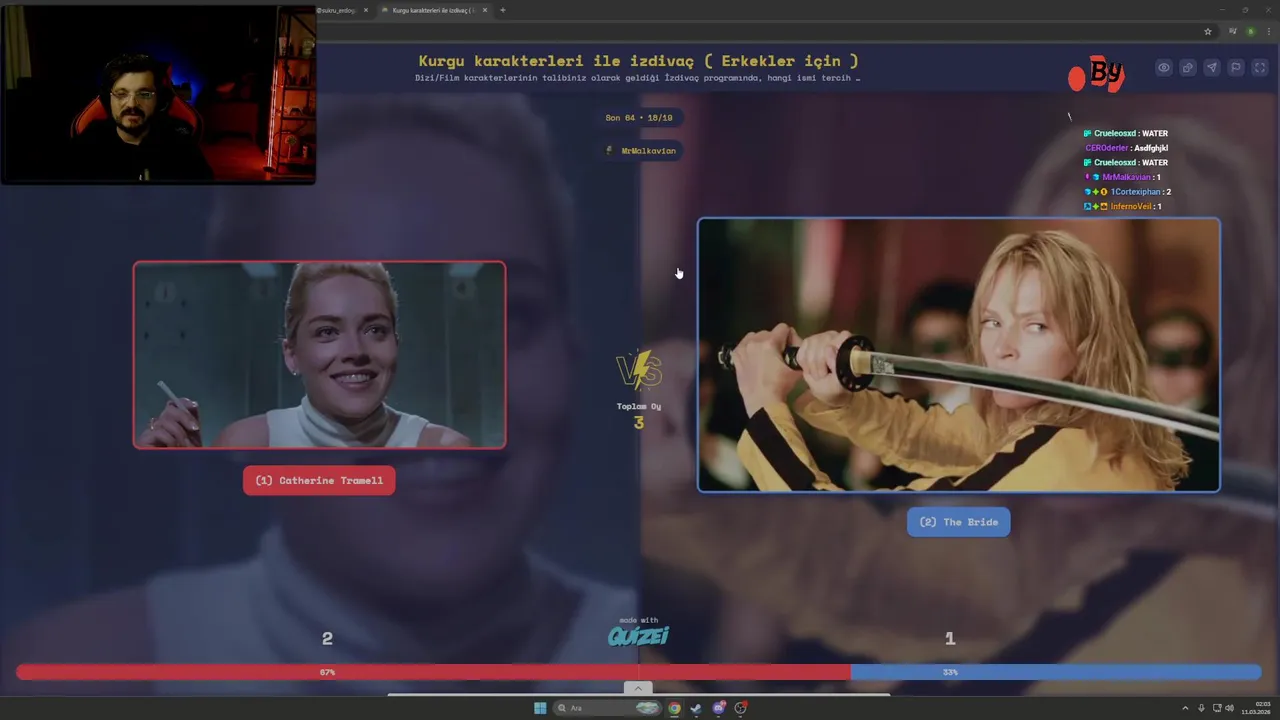This screenshot has width=1280, height=720.
Task: Open the green Chrome profile avatar
Action: (x=1250, y=31)
